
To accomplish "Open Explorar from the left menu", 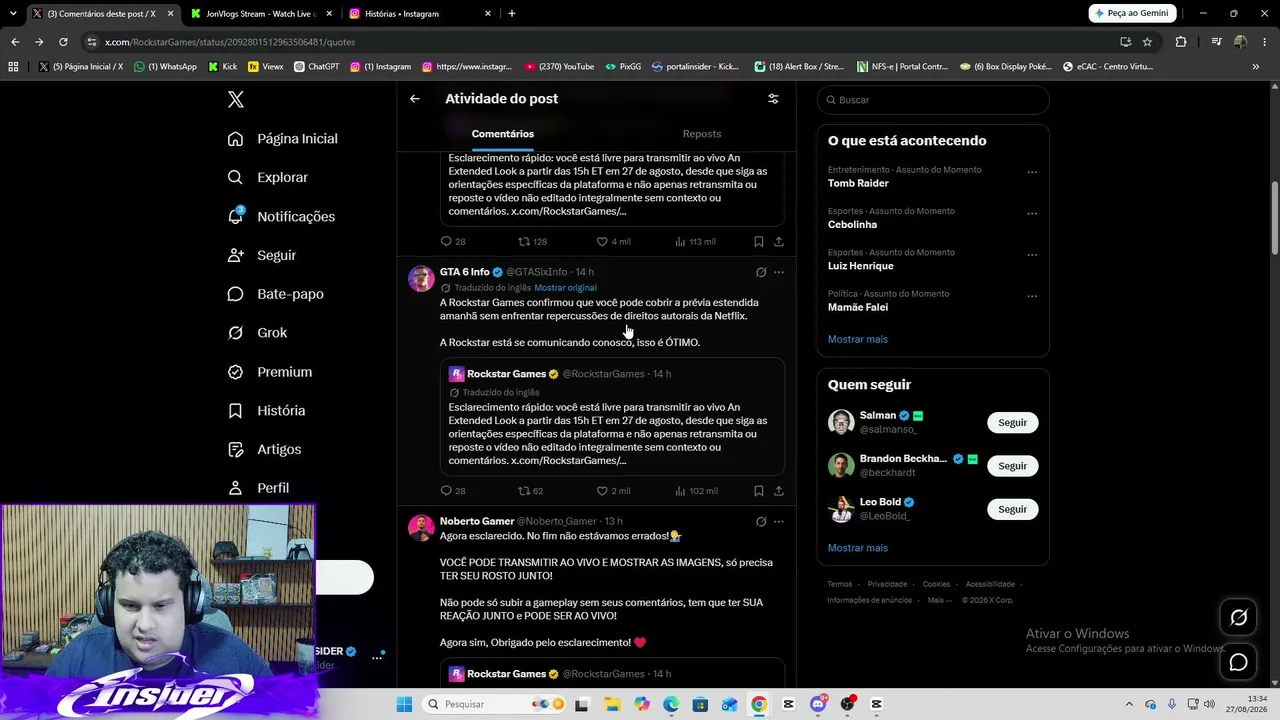I will [x=268, y=177].
